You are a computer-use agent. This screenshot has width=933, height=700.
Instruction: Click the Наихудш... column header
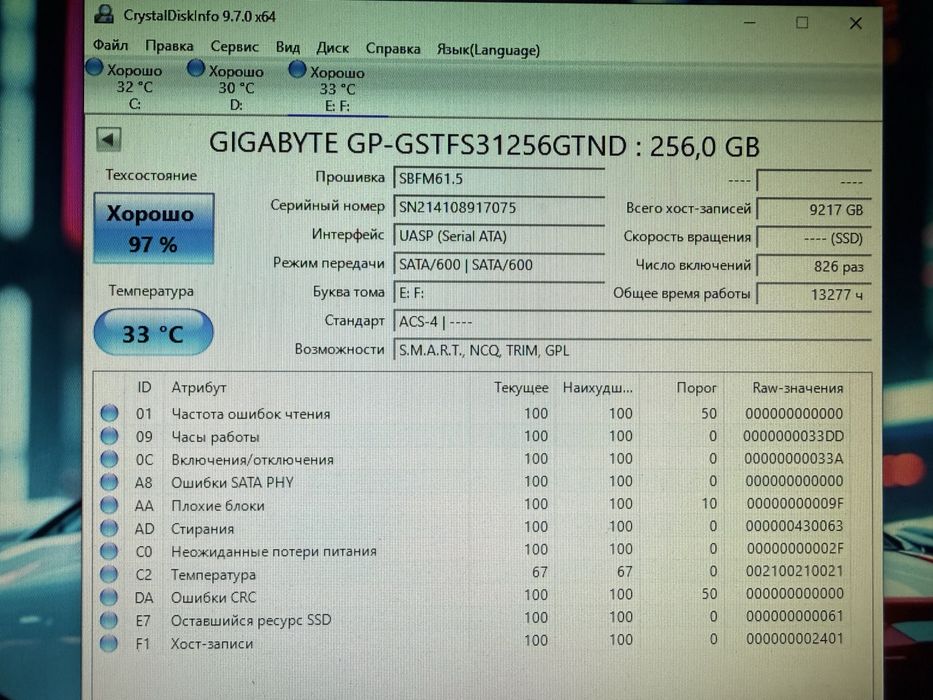coord(597,388)
